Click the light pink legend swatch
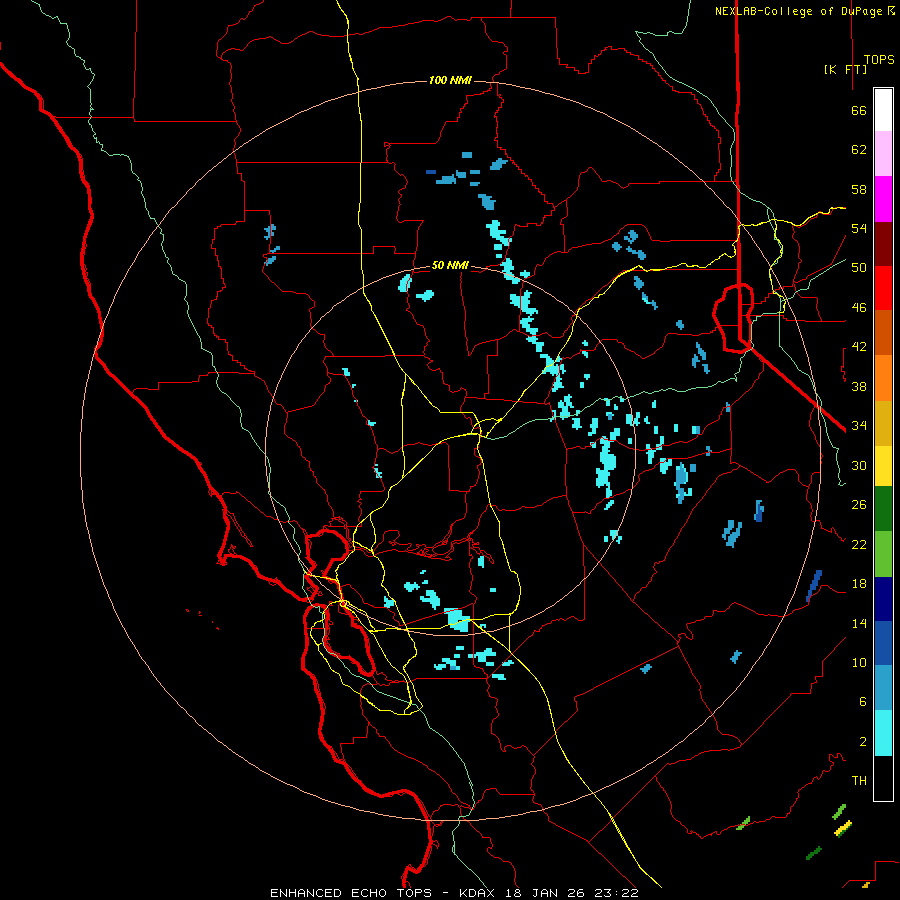 [x=883, y=153]
